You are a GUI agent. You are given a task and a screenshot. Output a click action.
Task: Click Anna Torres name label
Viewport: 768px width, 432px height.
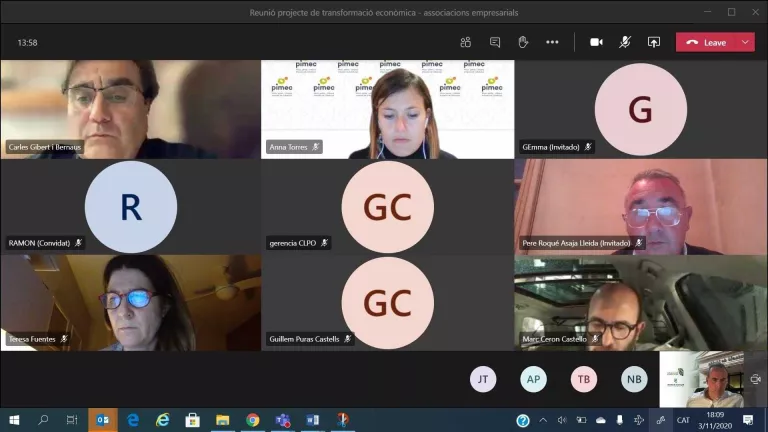[294, 147]
